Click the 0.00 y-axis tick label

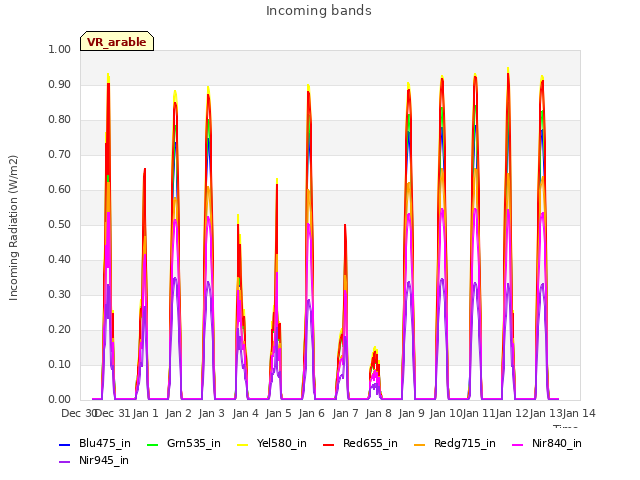60,400
